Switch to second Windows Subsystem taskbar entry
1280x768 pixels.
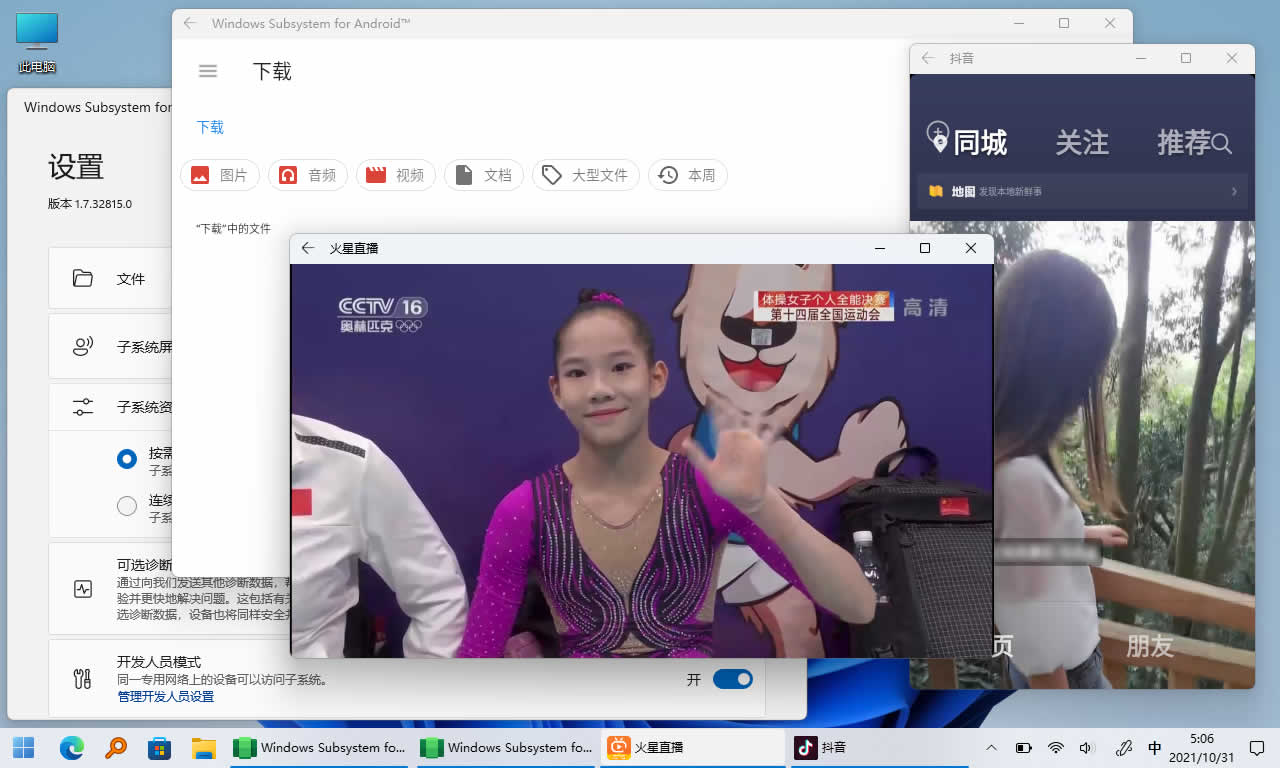[506, 747]
